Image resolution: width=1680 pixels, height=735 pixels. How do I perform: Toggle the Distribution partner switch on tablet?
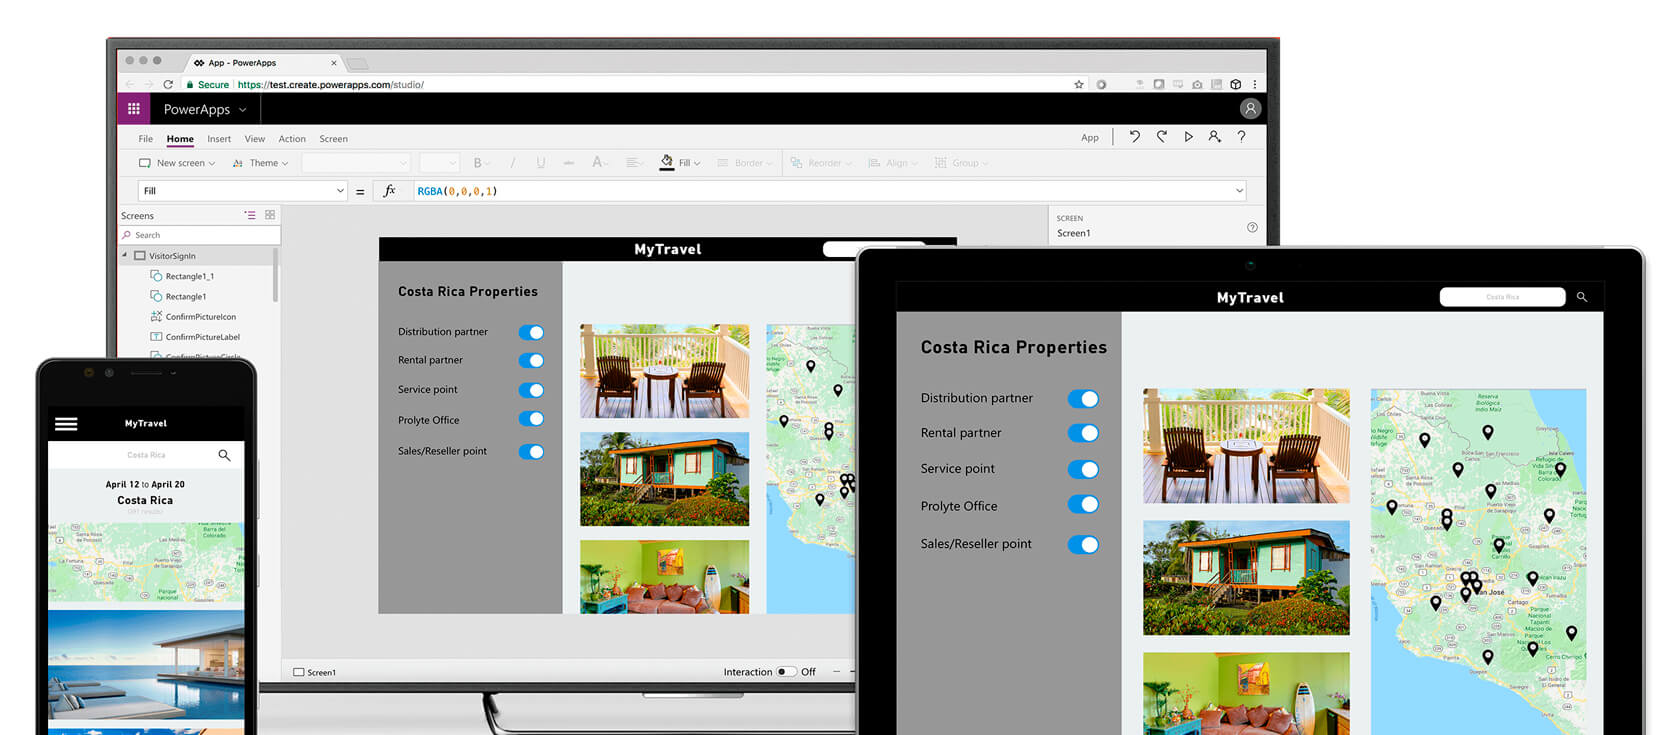[x=1083, y=399]
